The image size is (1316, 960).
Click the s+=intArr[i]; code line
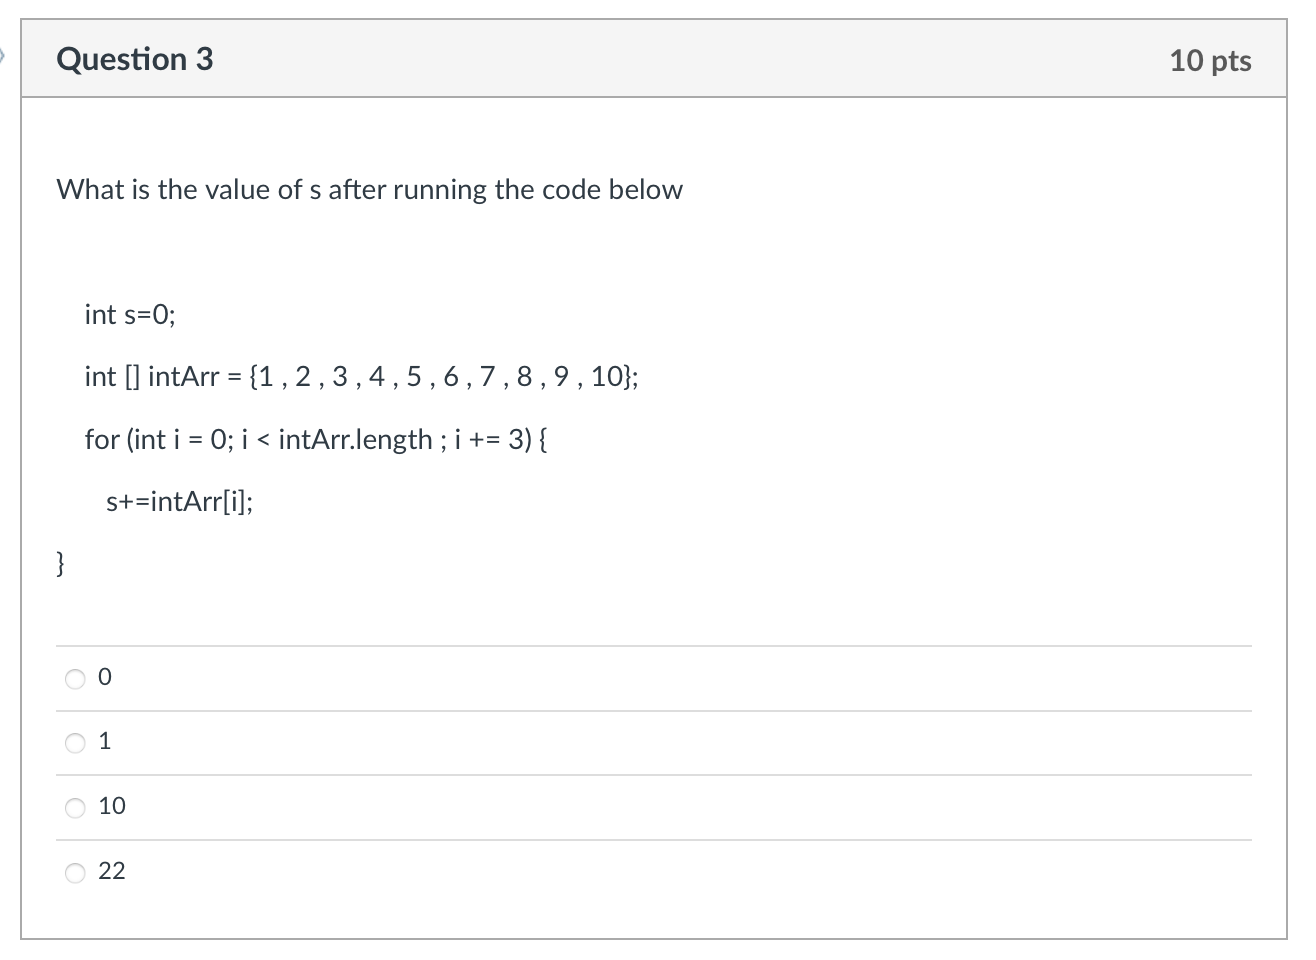click(x=180, y=501)
